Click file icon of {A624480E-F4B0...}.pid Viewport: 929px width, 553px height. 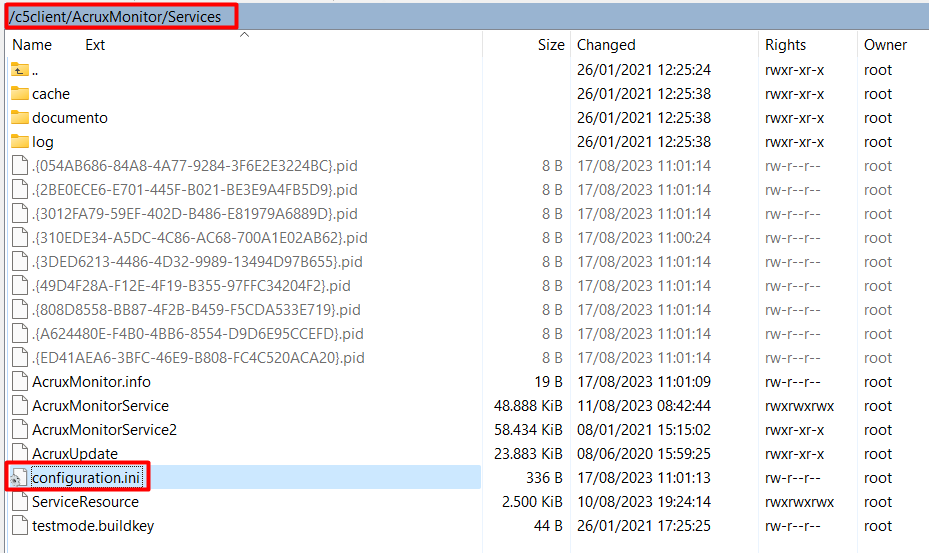point(20,334)
